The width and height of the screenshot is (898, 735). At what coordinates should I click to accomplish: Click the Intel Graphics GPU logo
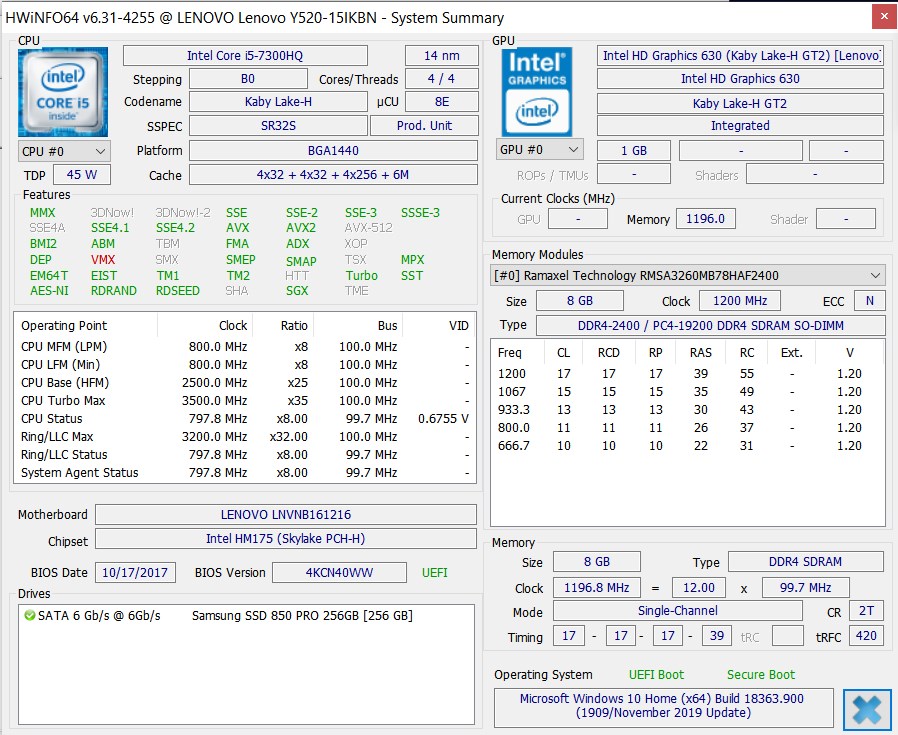point(538,92)
